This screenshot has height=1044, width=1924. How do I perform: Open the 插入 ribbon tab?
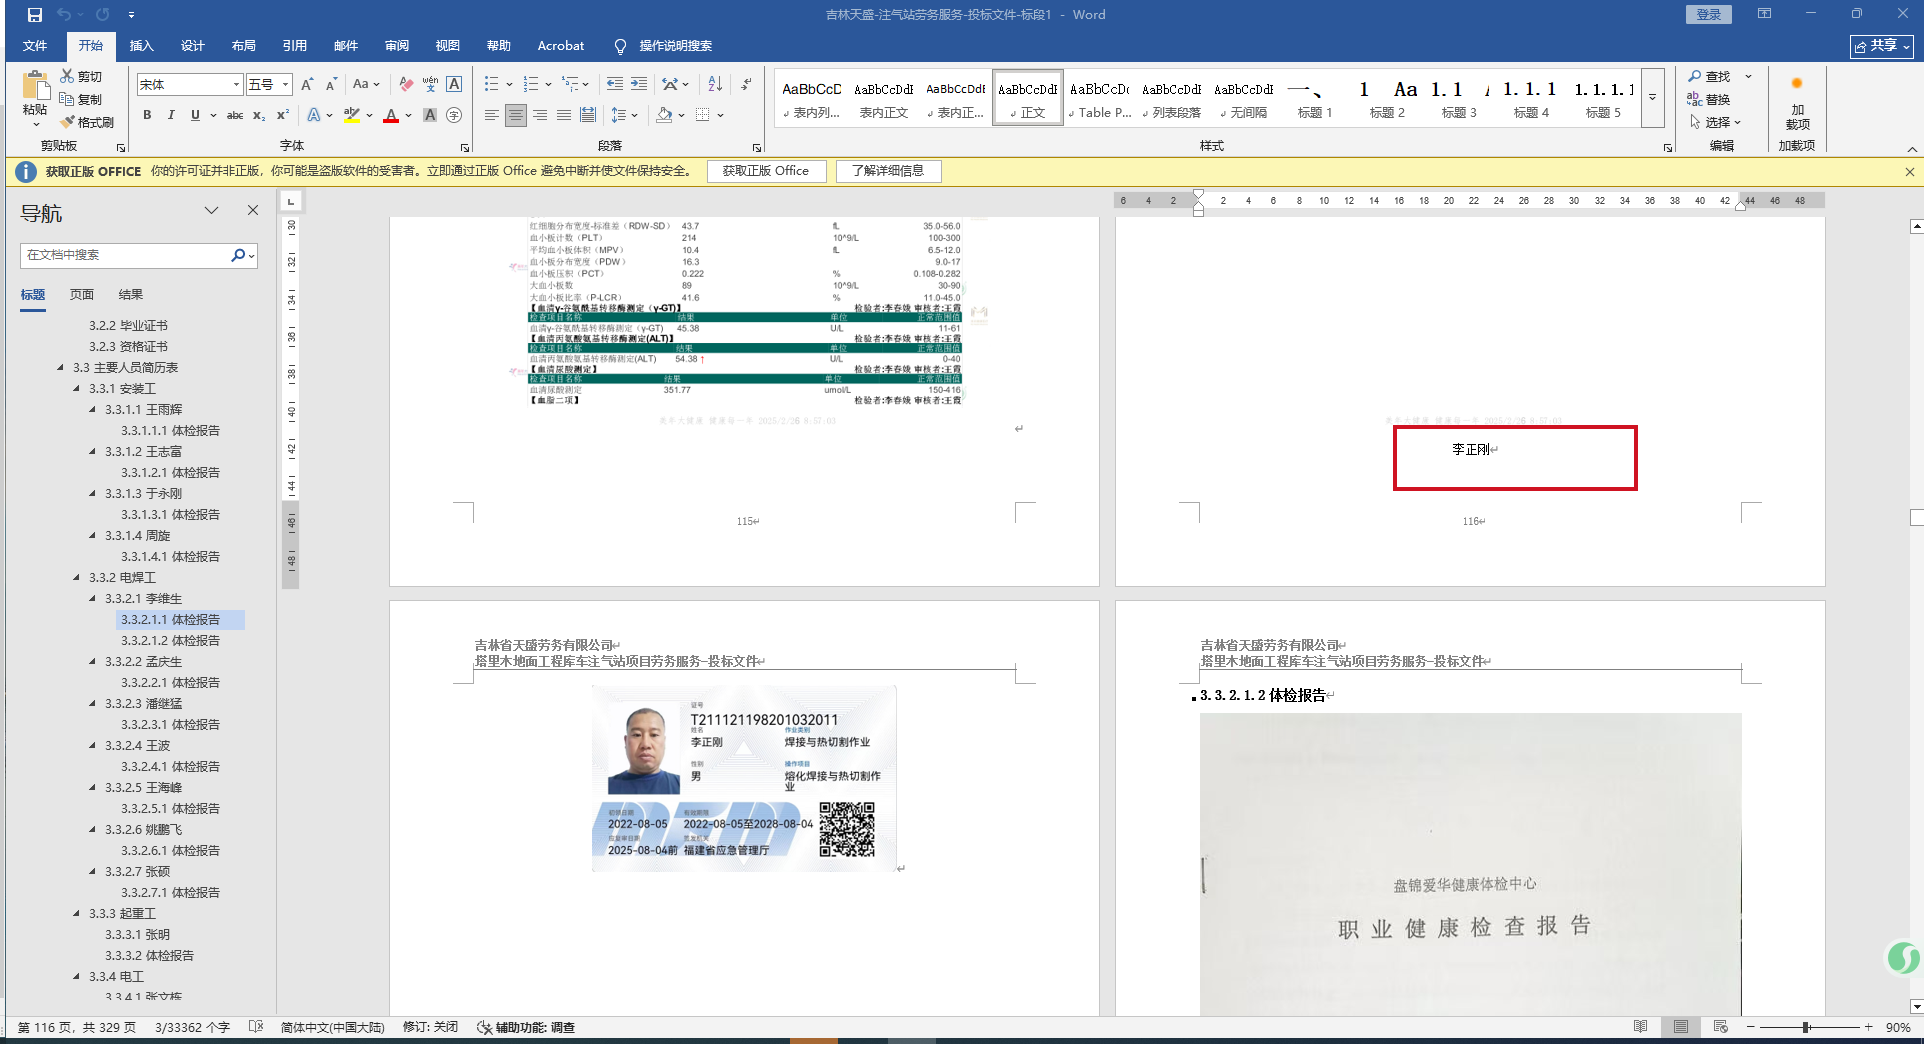(142, 46)
